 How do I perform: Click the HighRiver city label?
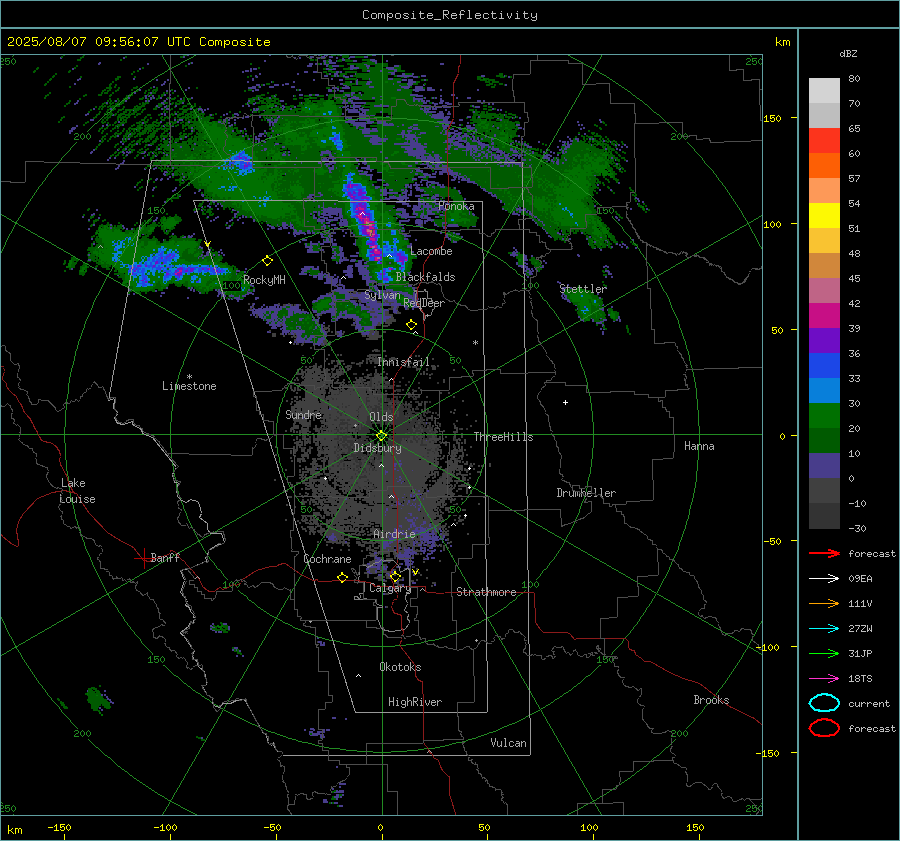click(414, 702)
